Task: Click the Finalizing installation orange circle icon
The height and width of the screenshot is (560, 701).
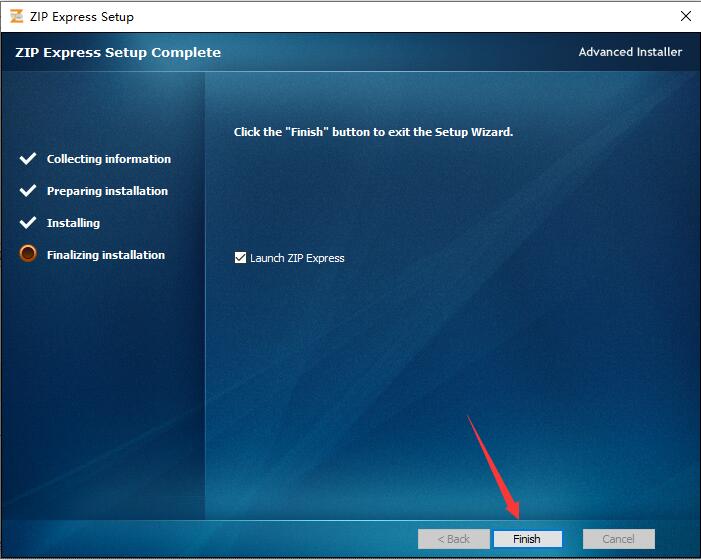Action: tap(28, 253)
